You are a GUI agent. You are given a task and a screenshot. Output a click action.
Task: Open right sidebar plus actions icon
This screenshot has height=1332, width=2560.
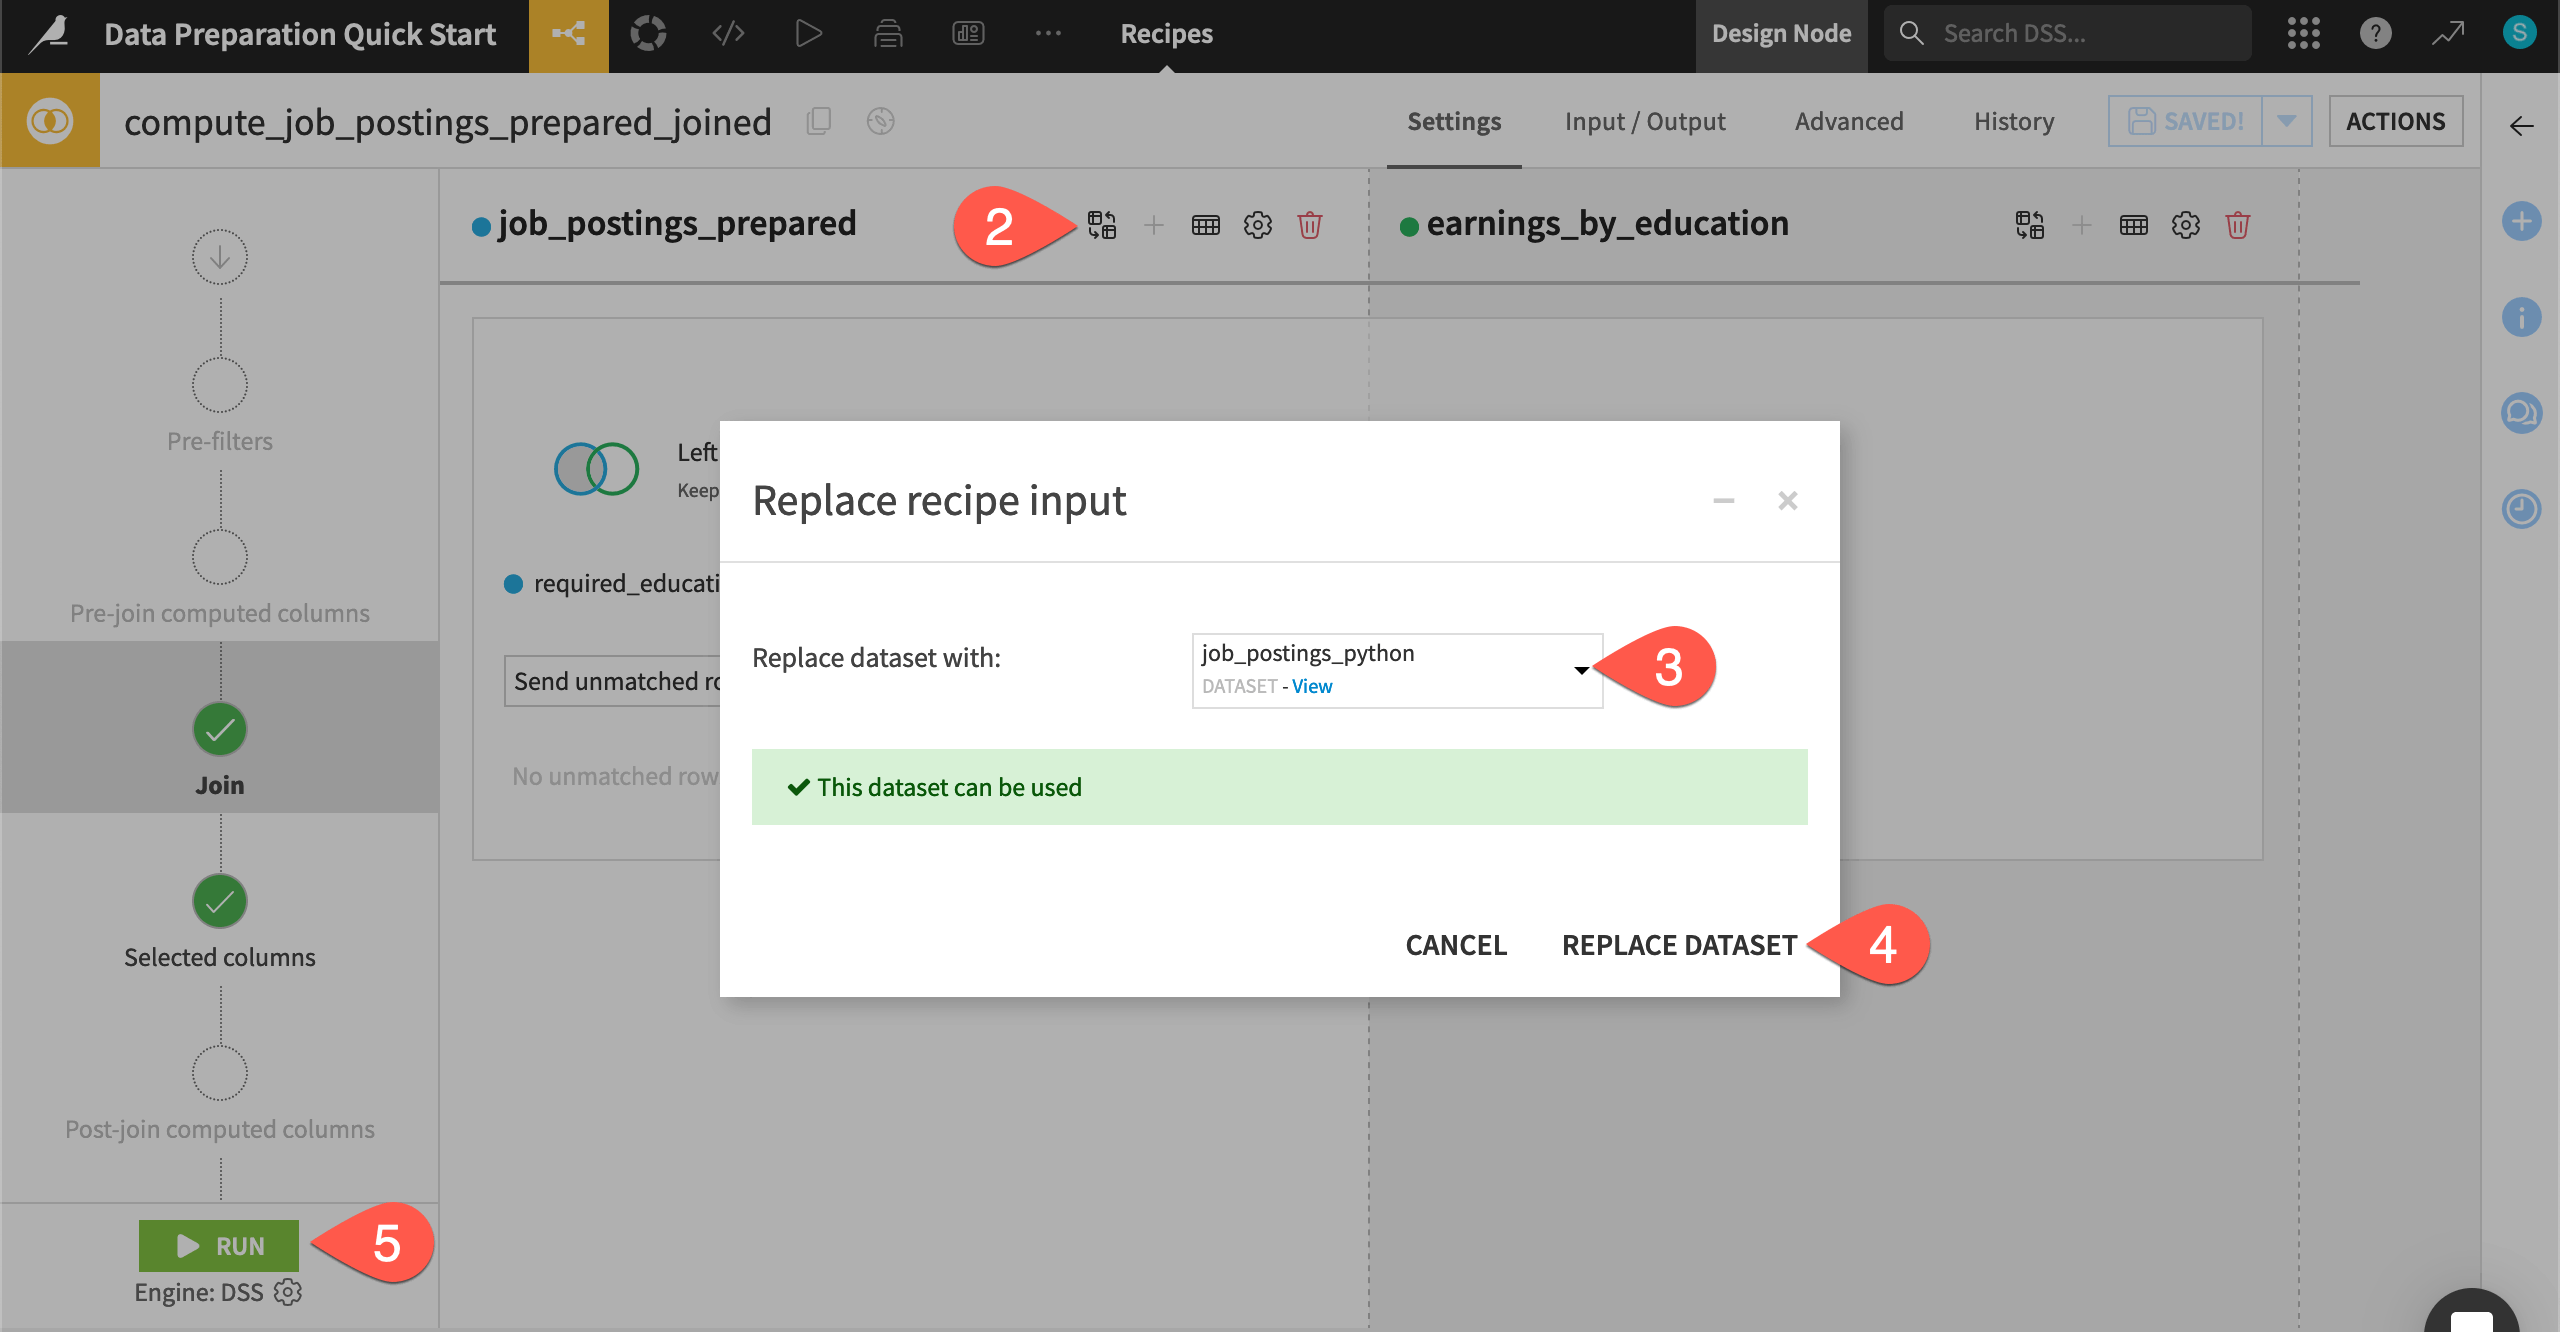pos(2521,221)
